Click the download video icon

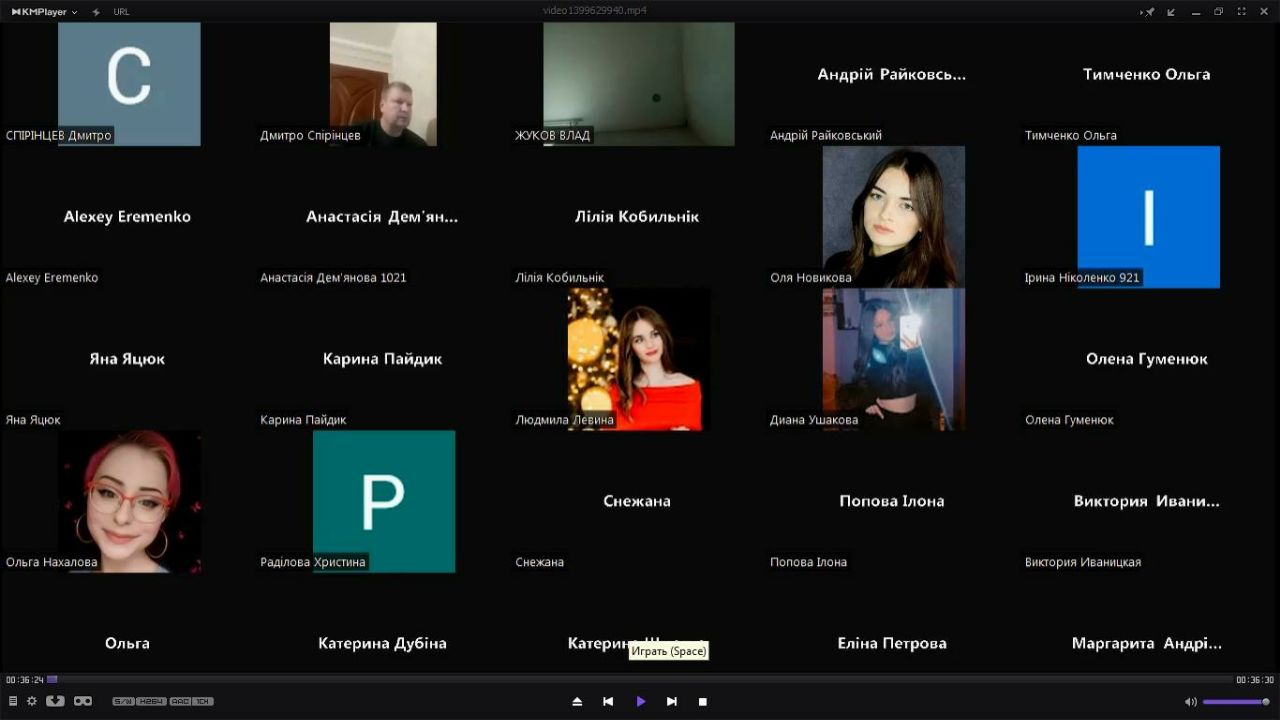click(55, 702)
